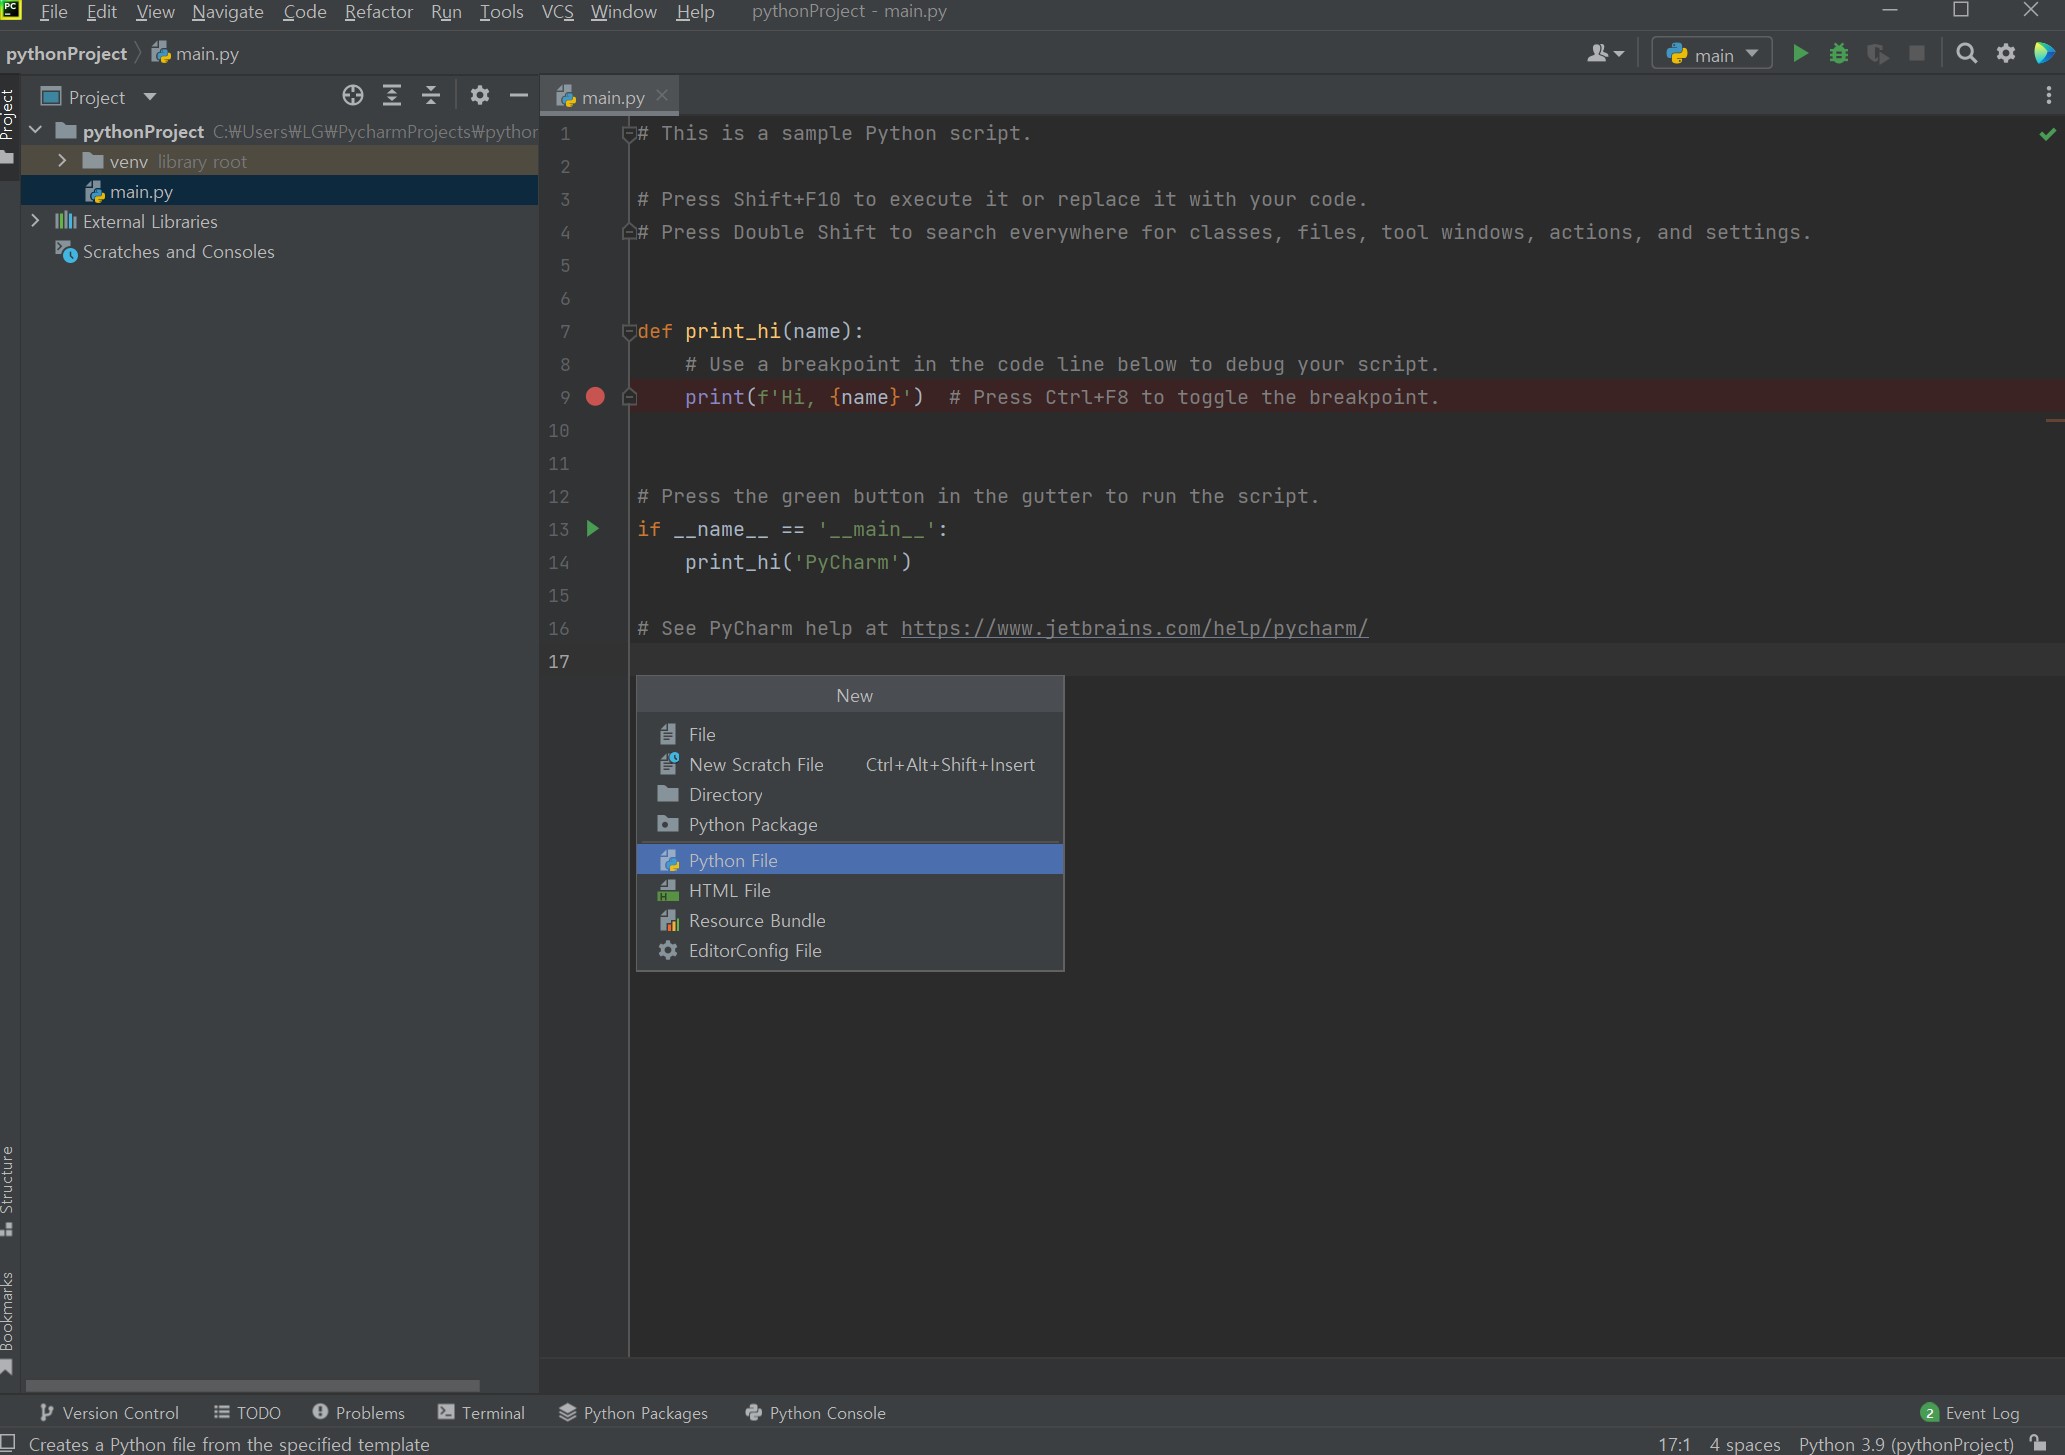The width and height of the screenshot is (2065, 1455).
Task: Expand External Libraries tree node
Action: click(x=35, y=221)
